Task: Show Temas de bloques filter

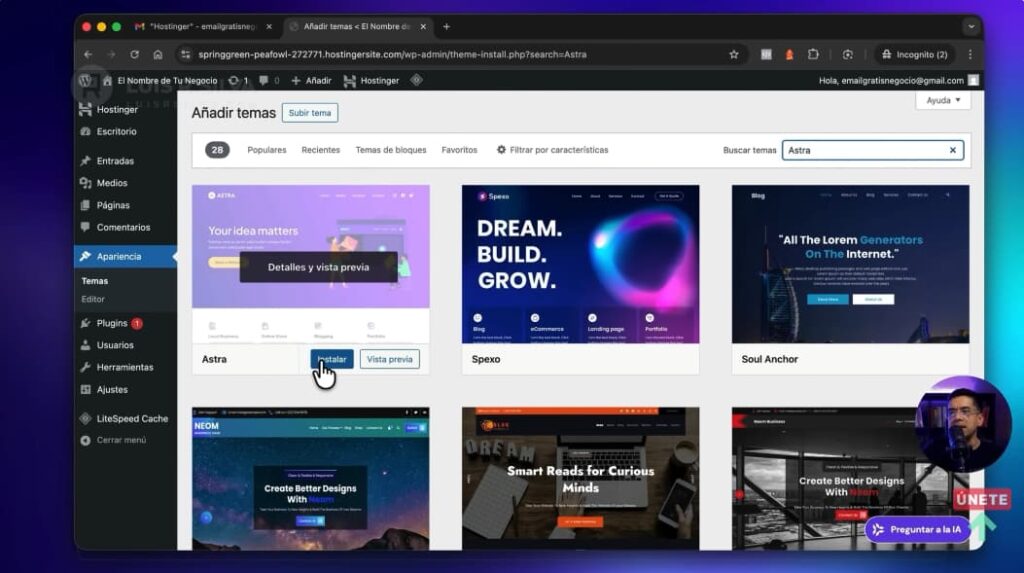Action: [x=391, y=150]
